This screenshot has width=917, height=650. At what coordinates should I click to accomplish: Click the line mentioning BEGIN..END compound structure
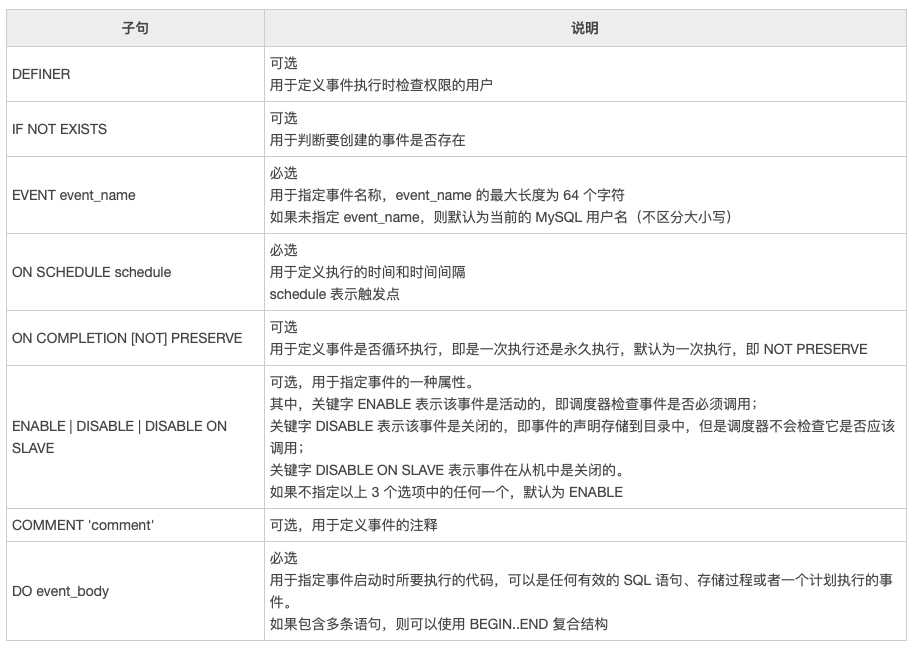point(438,624)
